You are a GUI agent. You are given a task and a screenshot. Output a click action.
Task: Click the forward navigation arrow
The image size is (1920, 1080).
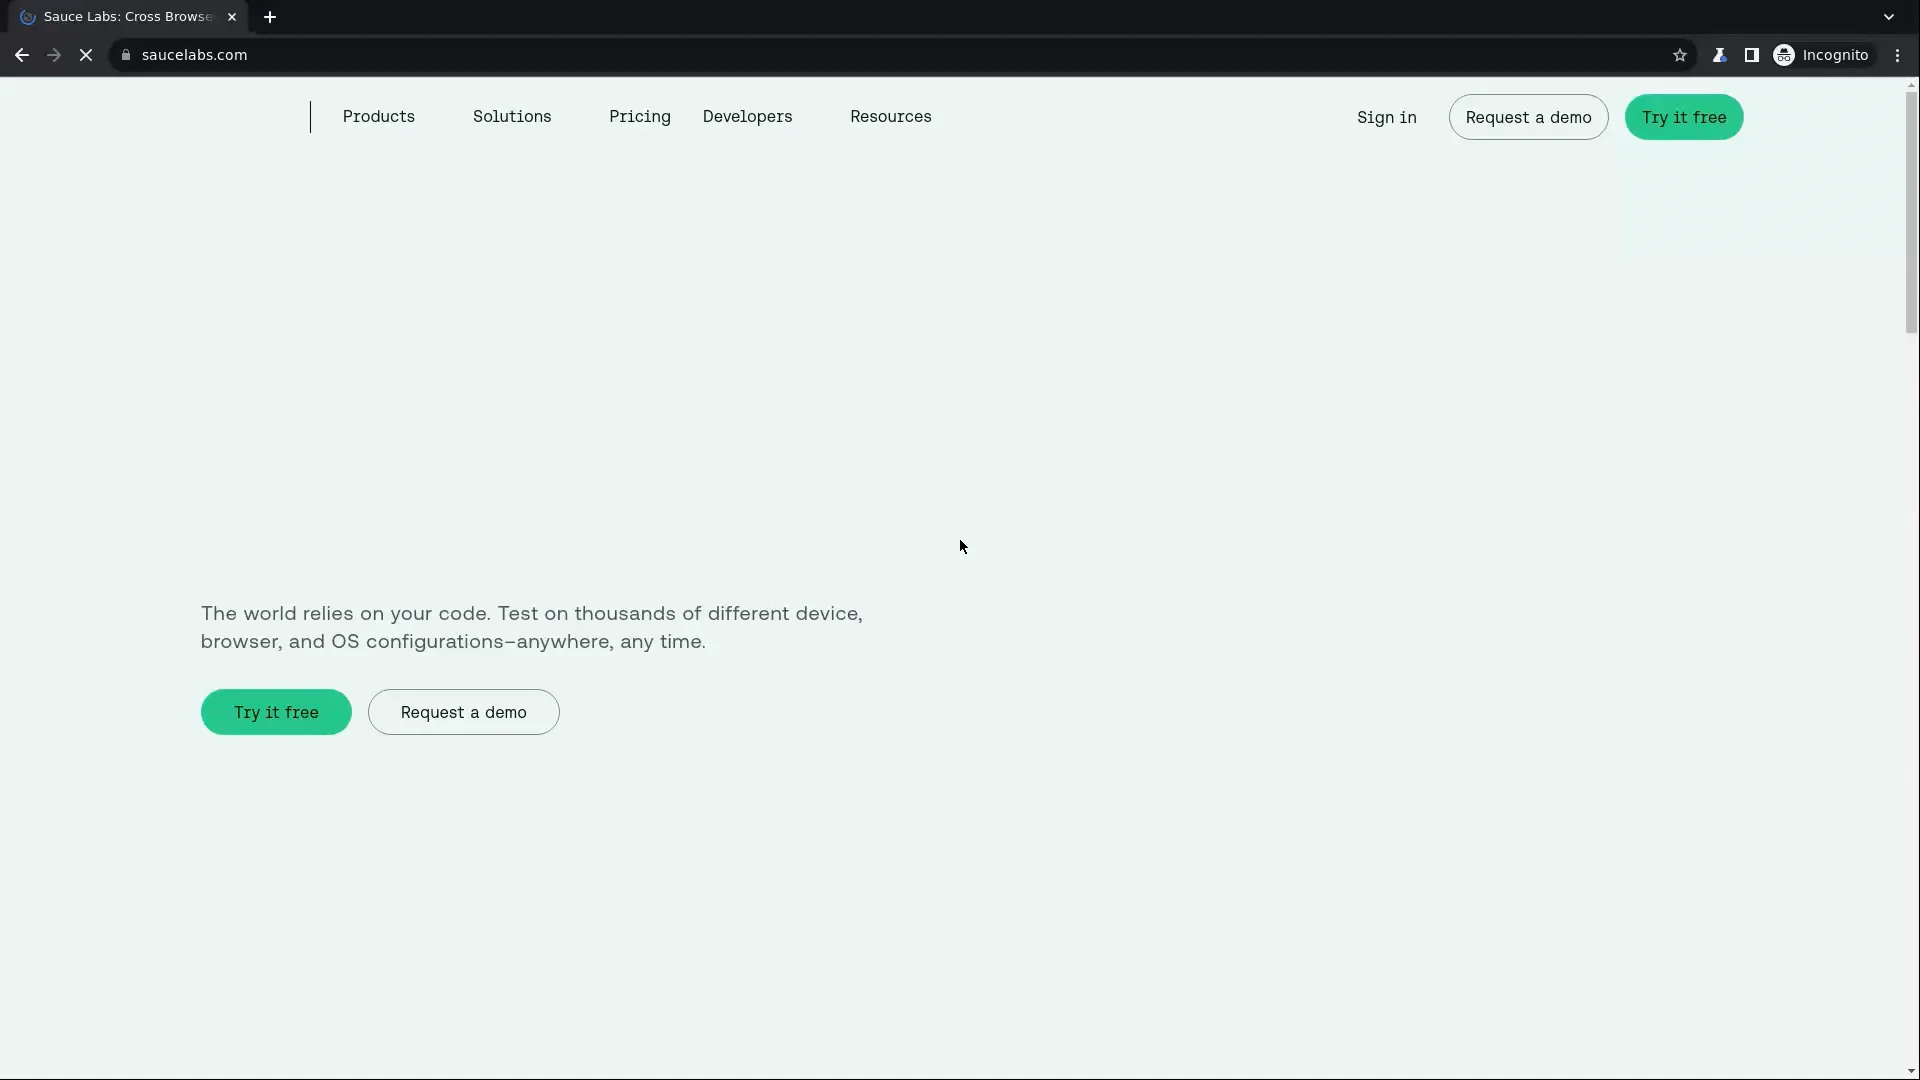[53, 54]
